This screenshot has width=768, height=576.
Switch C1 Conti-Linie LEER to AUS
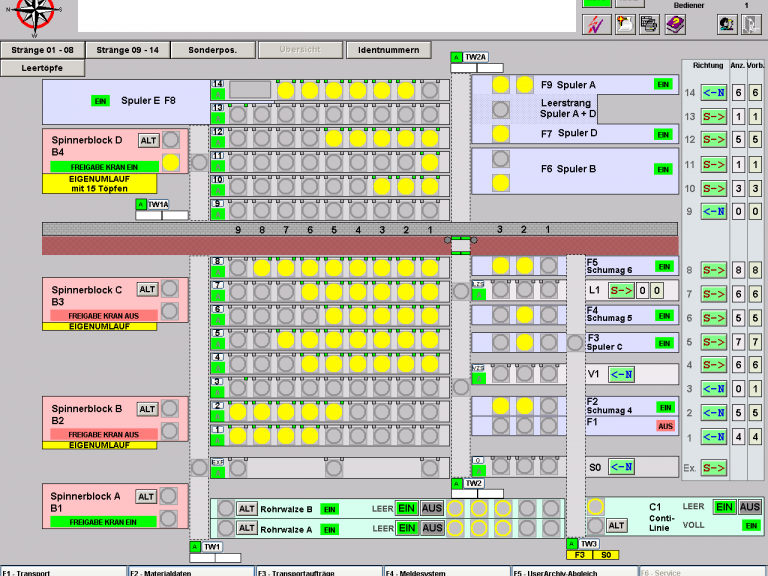click(749, 507)
